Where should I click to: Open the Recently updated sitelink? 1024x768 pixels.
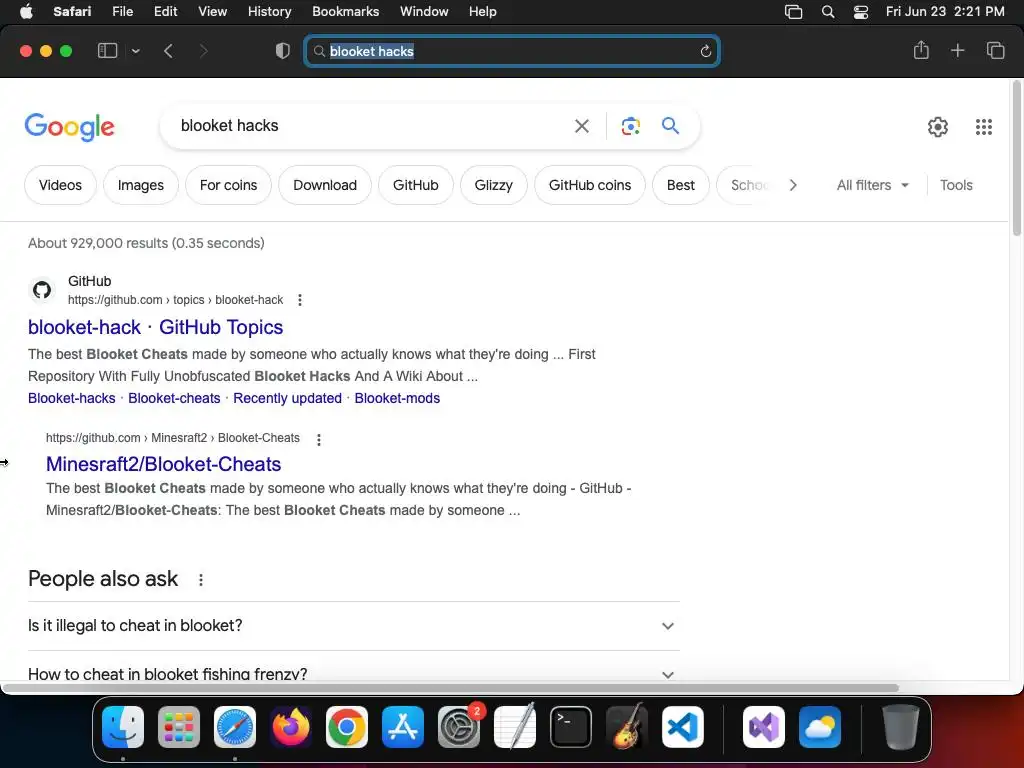pyautogui.click(x=287, y=398)
